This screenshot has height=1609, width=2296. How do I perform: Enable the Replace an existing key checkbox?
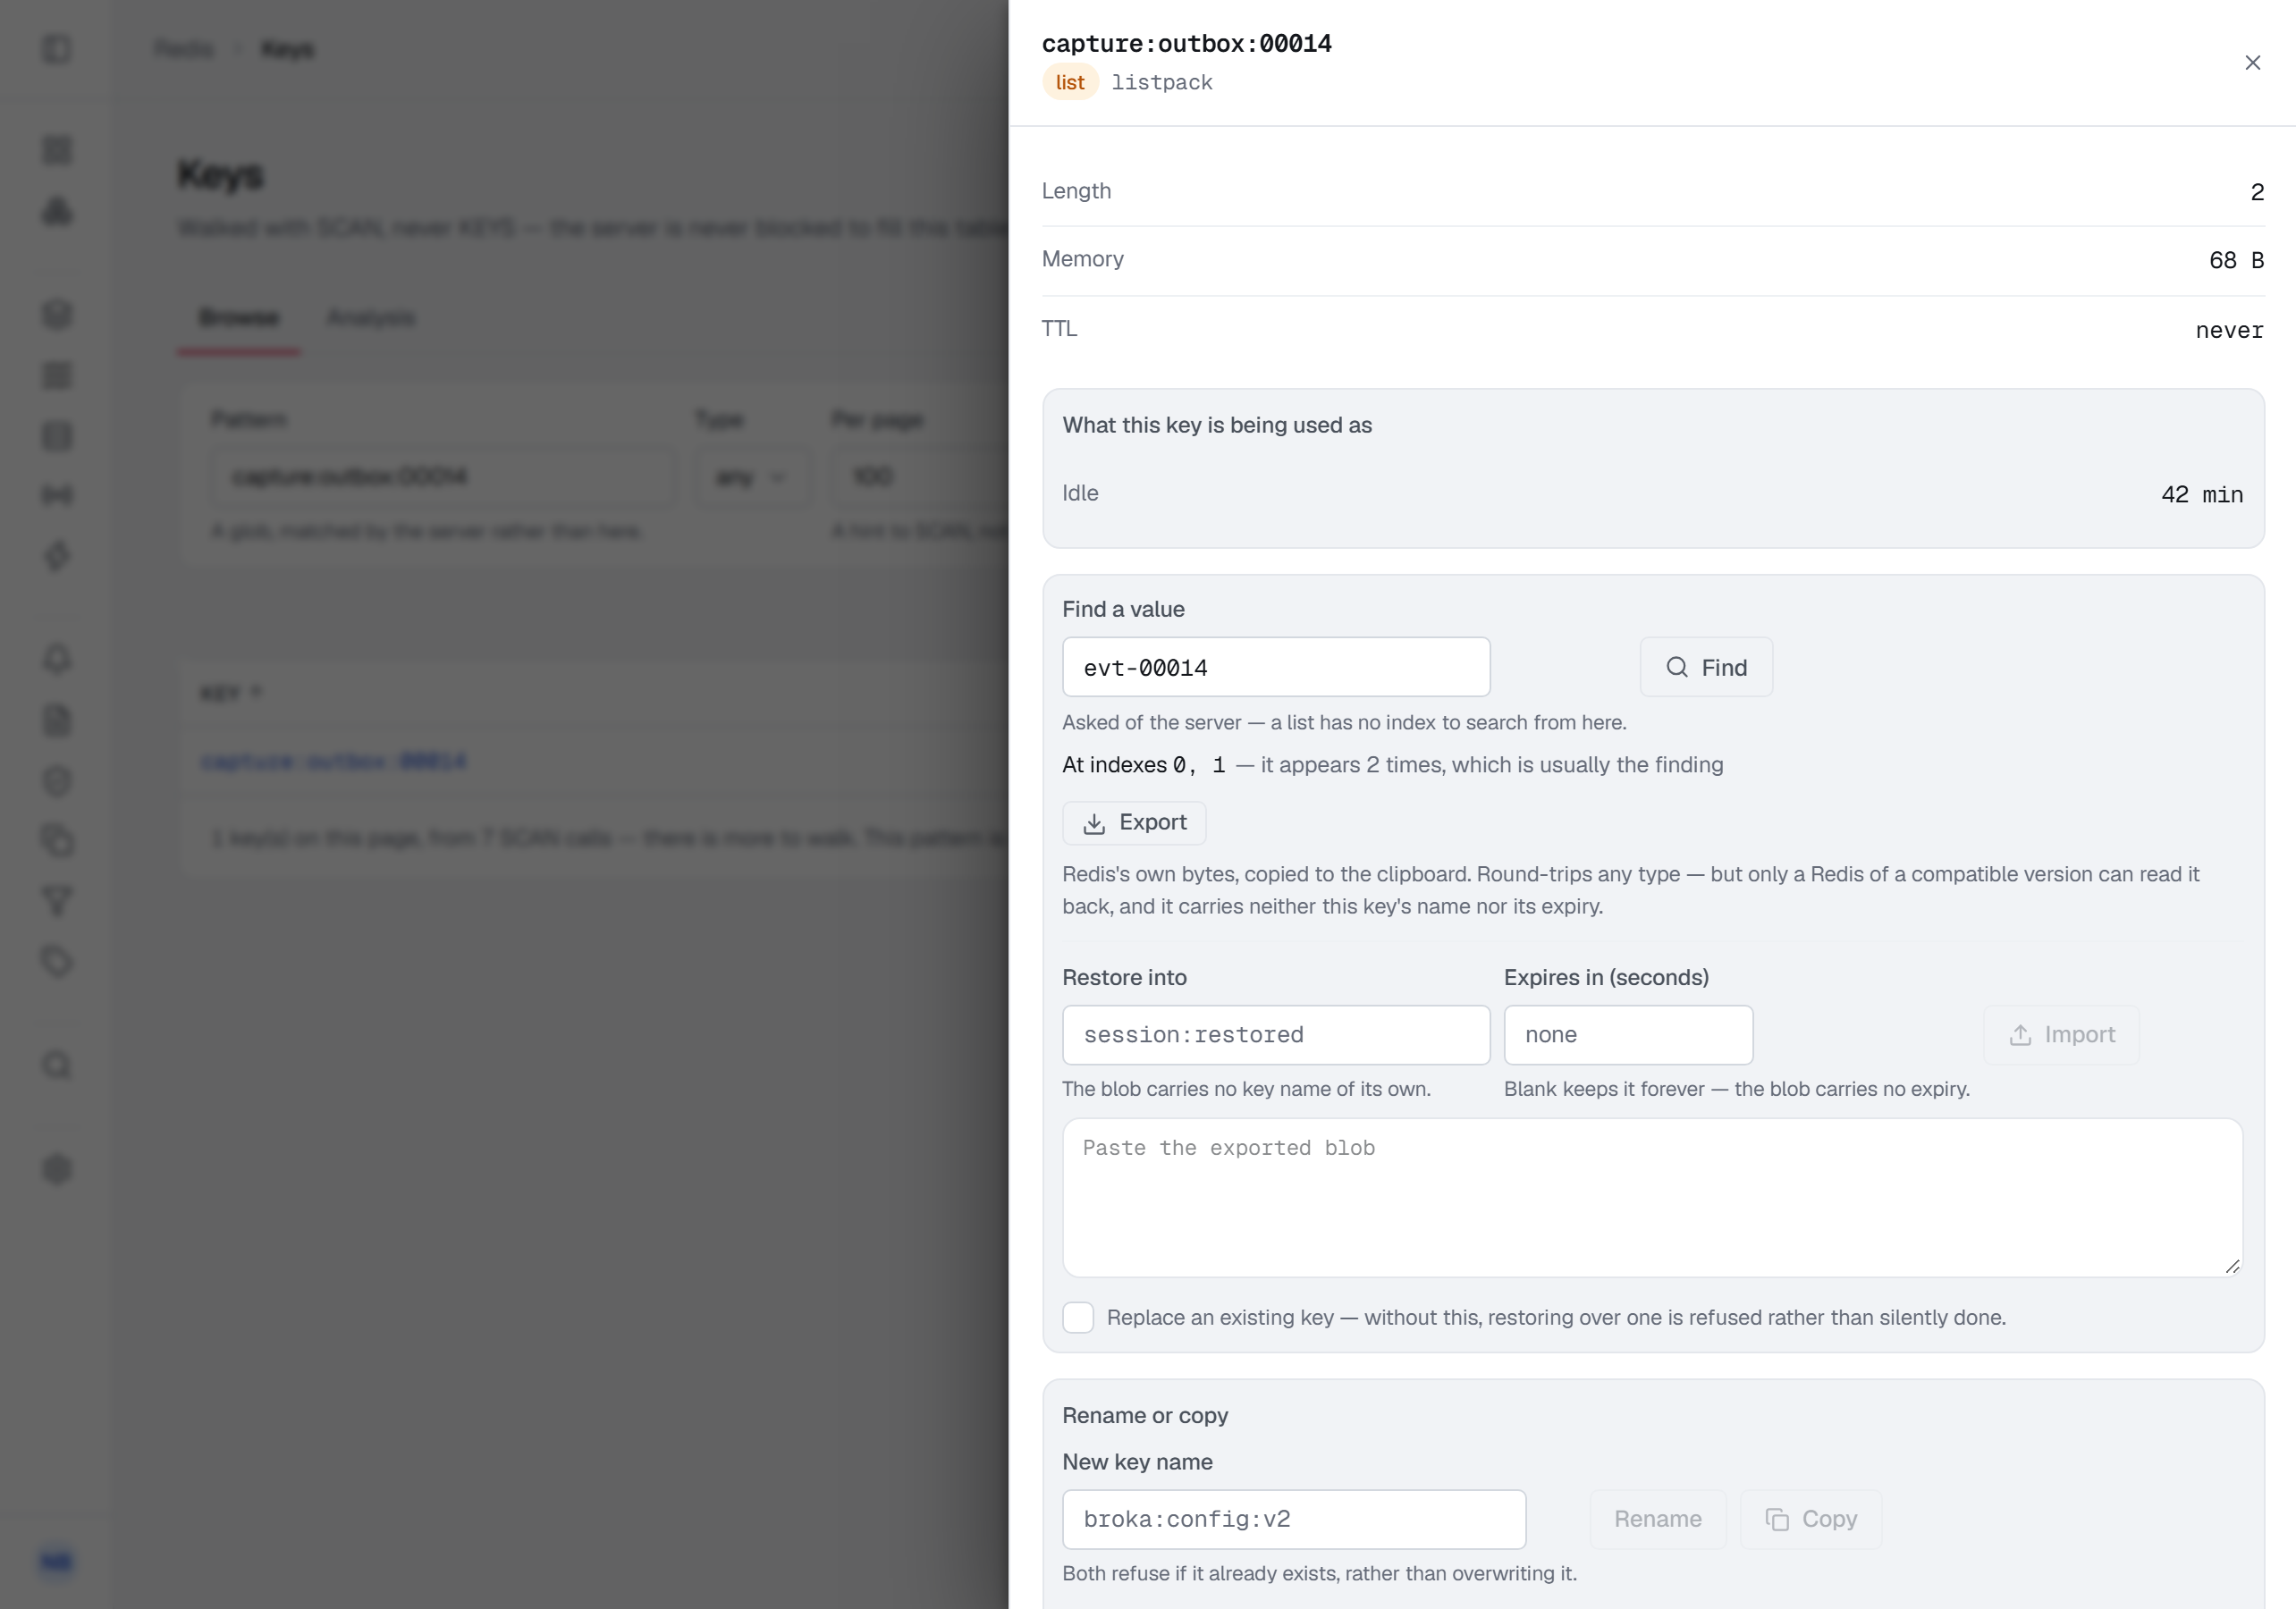point(1078,1317)
